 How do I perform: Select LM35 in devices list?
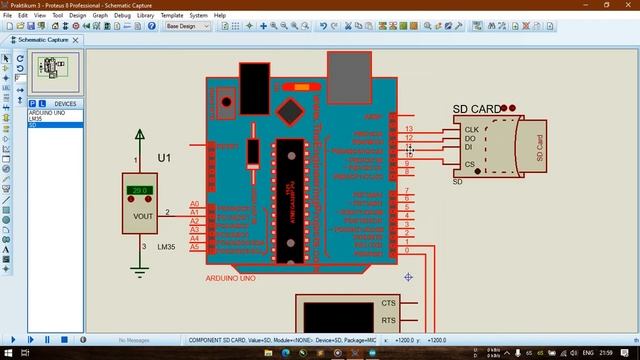tap(56, 118)
